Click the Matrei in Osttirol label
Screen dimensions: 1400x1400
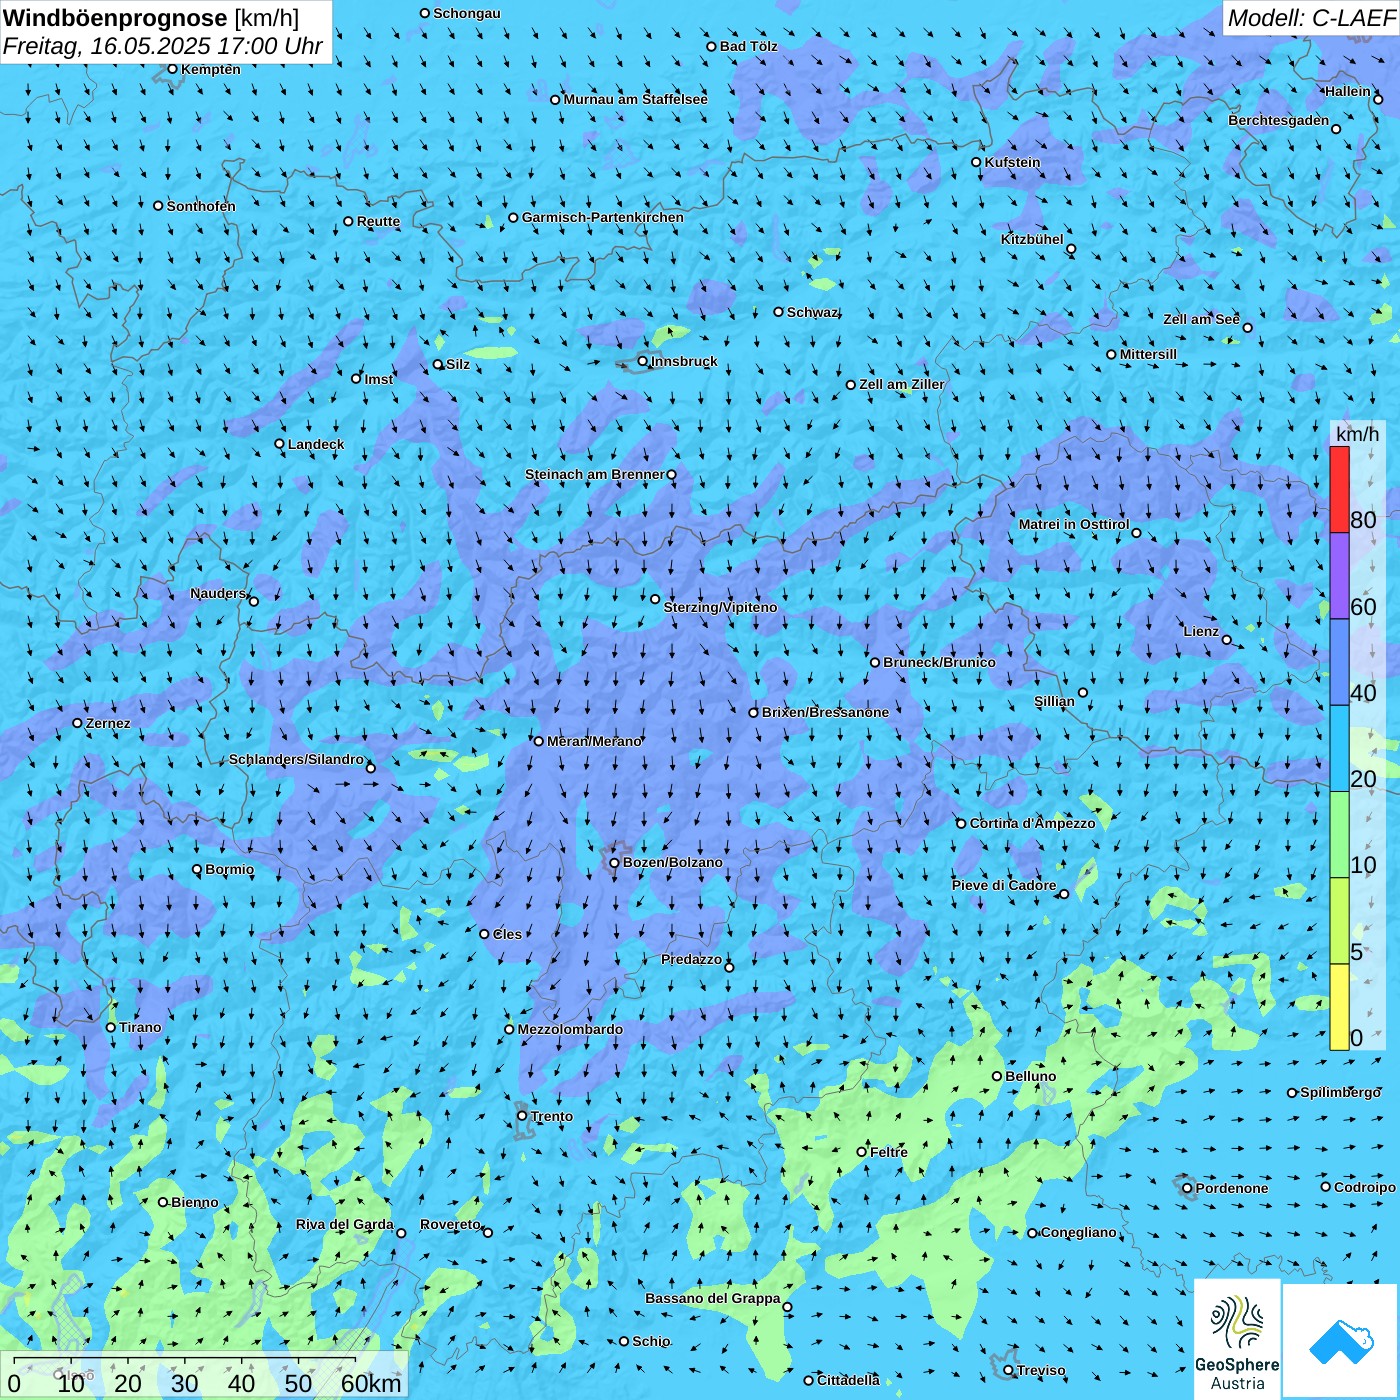1074,524
